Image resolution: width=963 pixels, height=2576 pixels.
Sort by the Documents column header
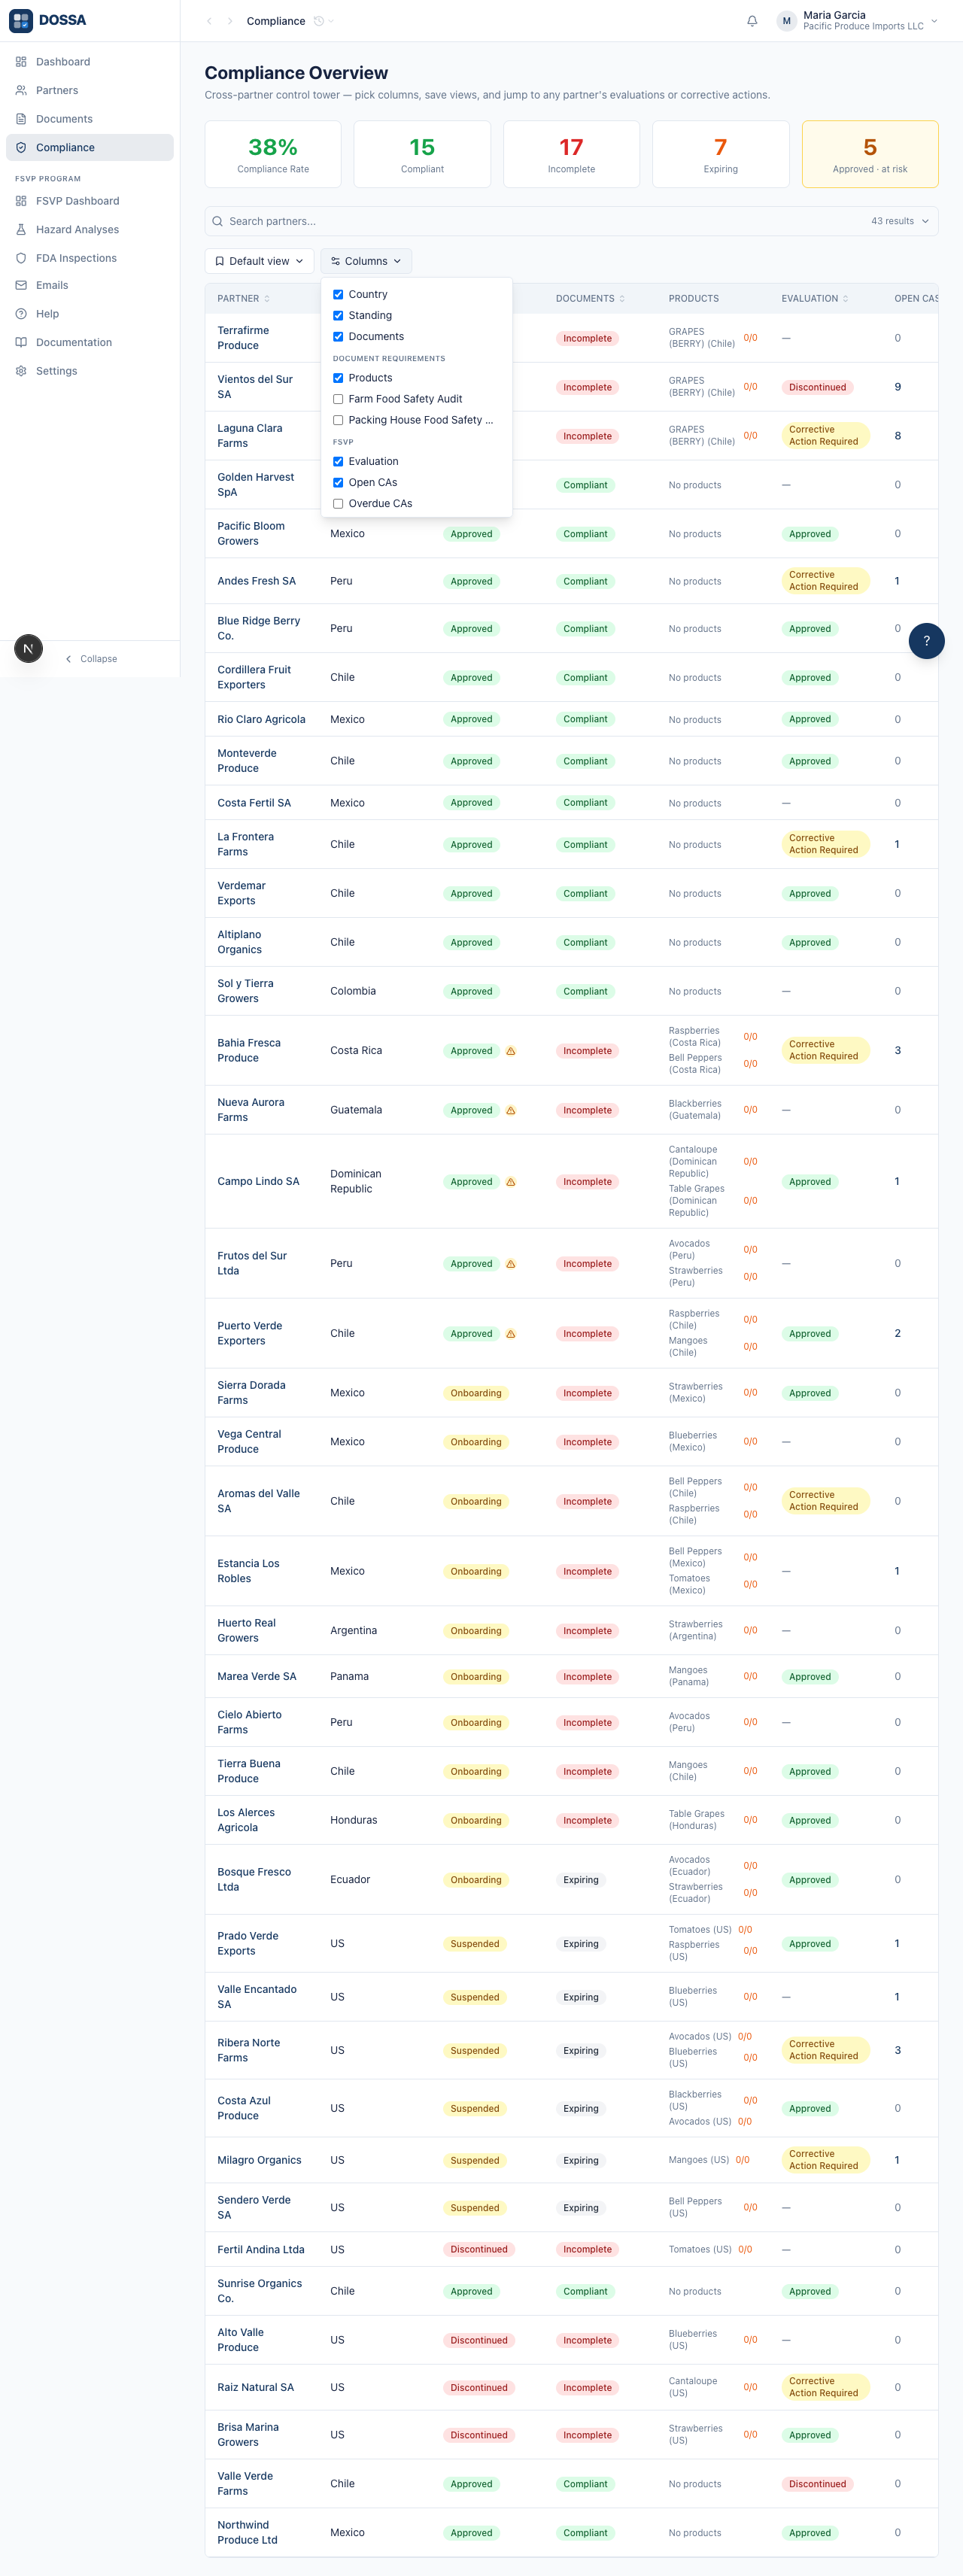click(x=590, y=298)
